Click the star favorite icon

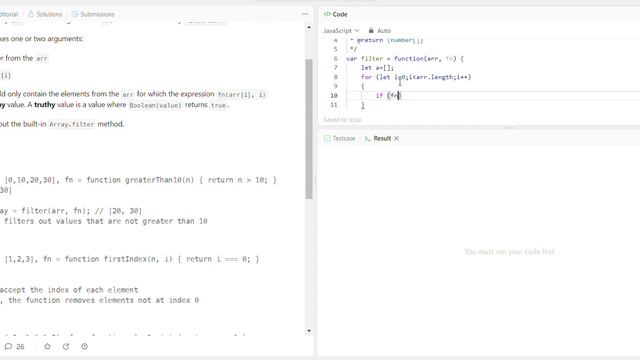click(47, 347)
